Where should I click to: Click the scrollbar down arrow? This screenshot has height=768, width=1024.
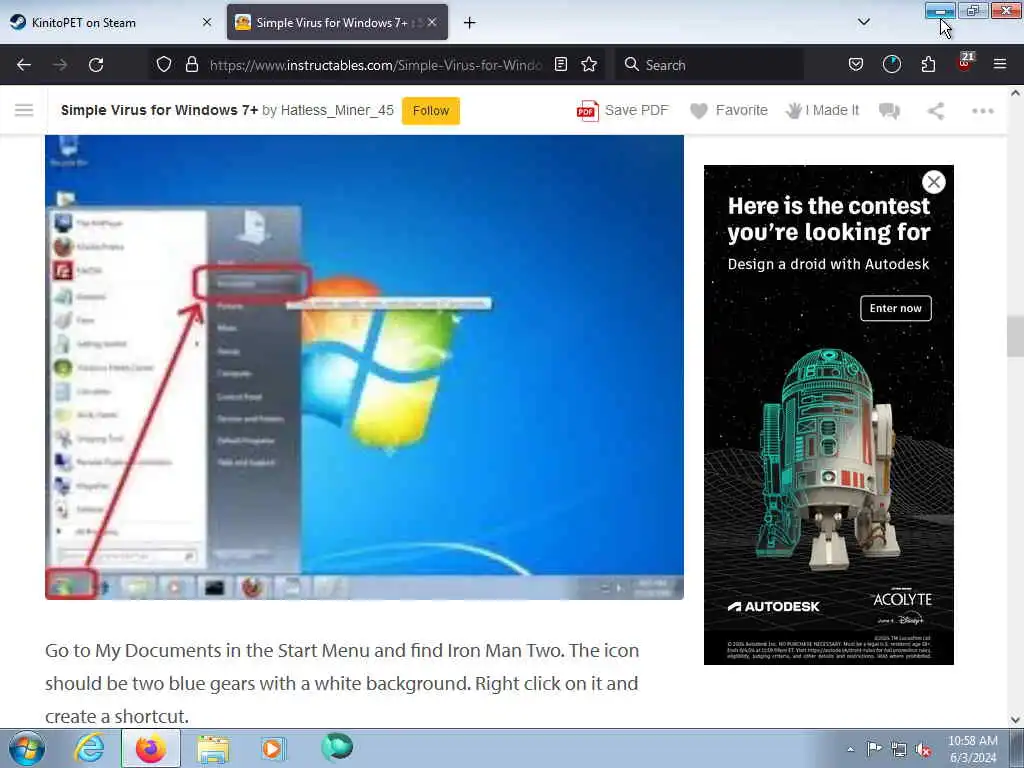(x=1015, y=720)
